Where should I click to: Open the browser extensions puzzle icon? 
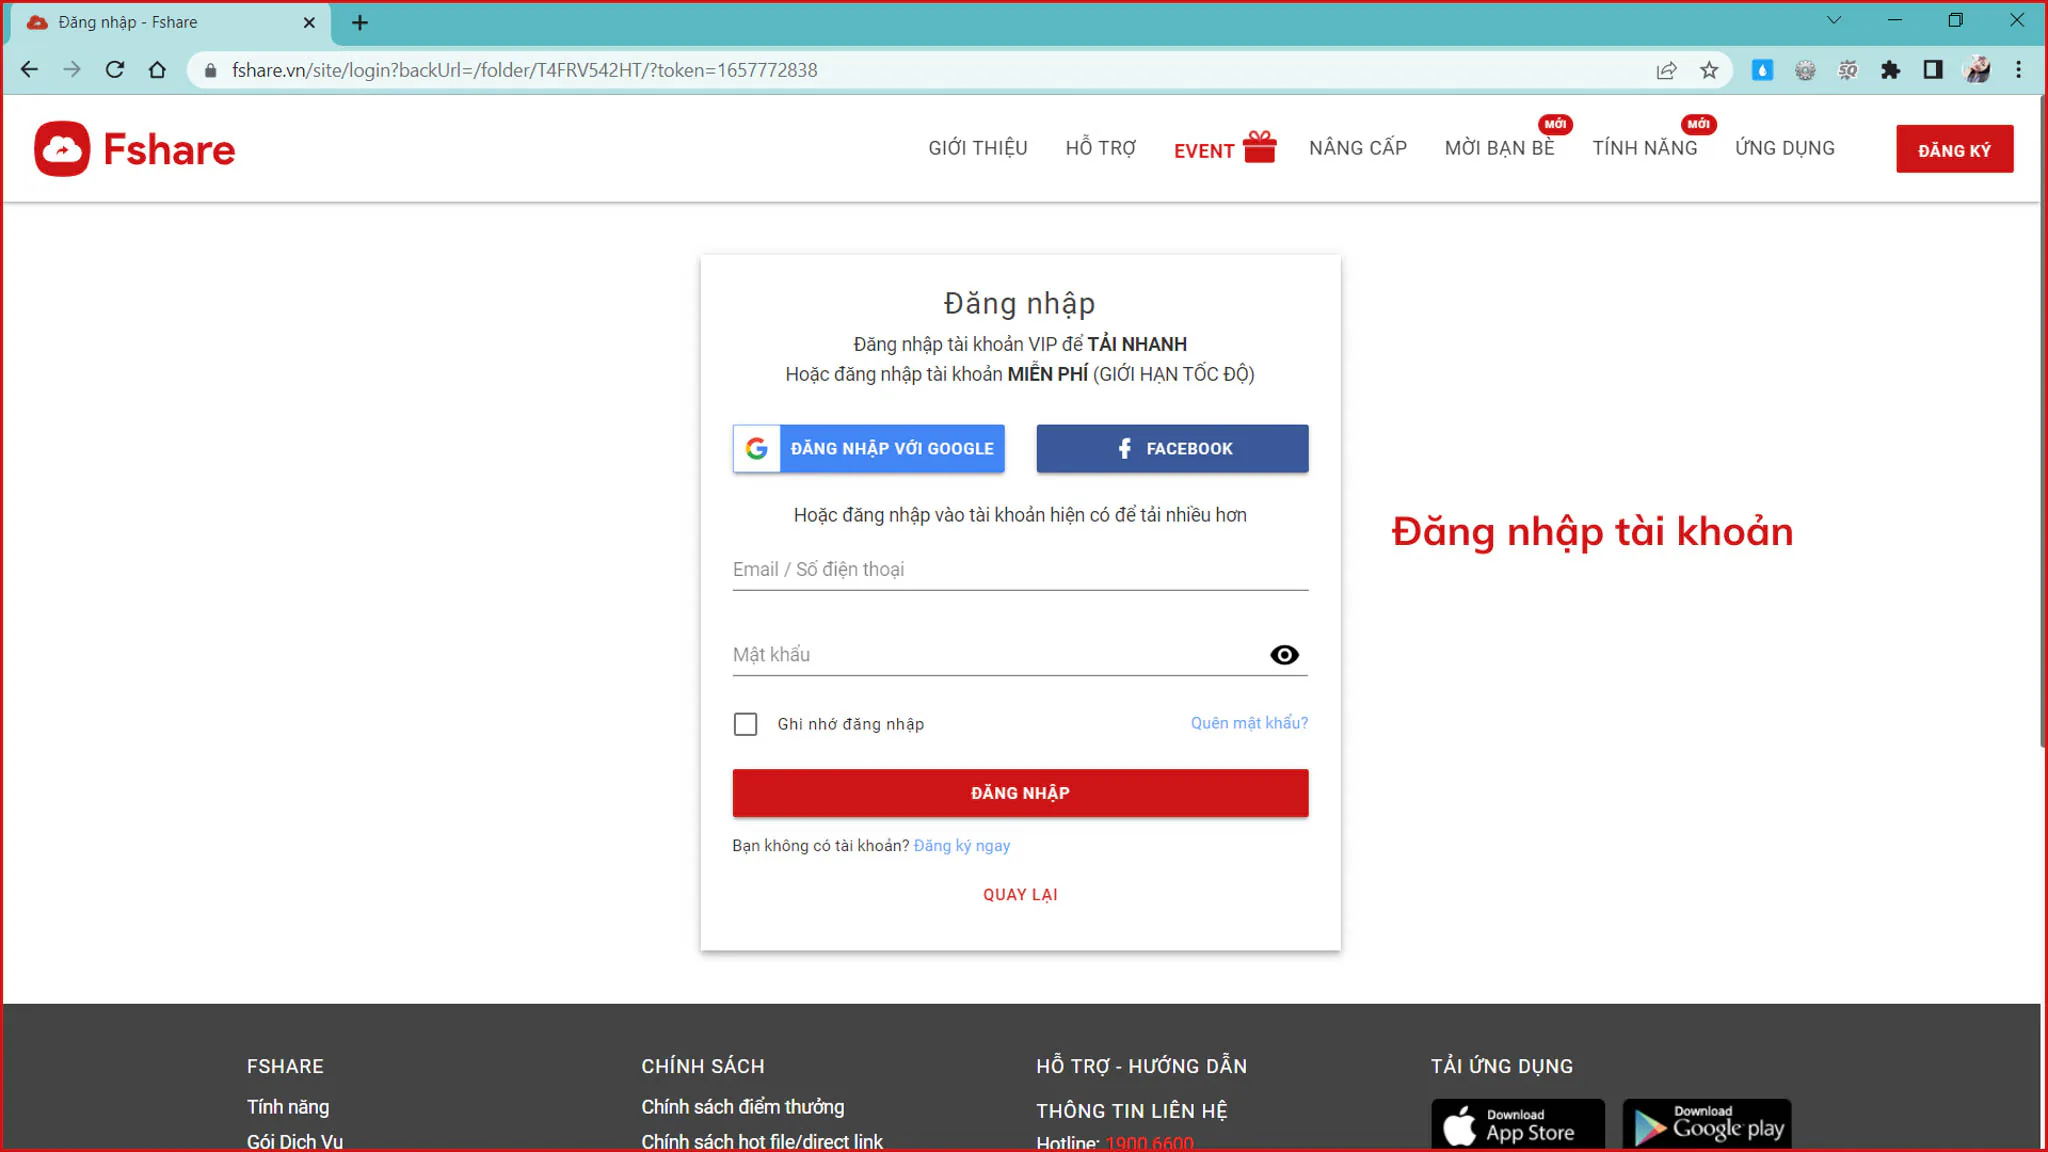(x=1890, y=70)
